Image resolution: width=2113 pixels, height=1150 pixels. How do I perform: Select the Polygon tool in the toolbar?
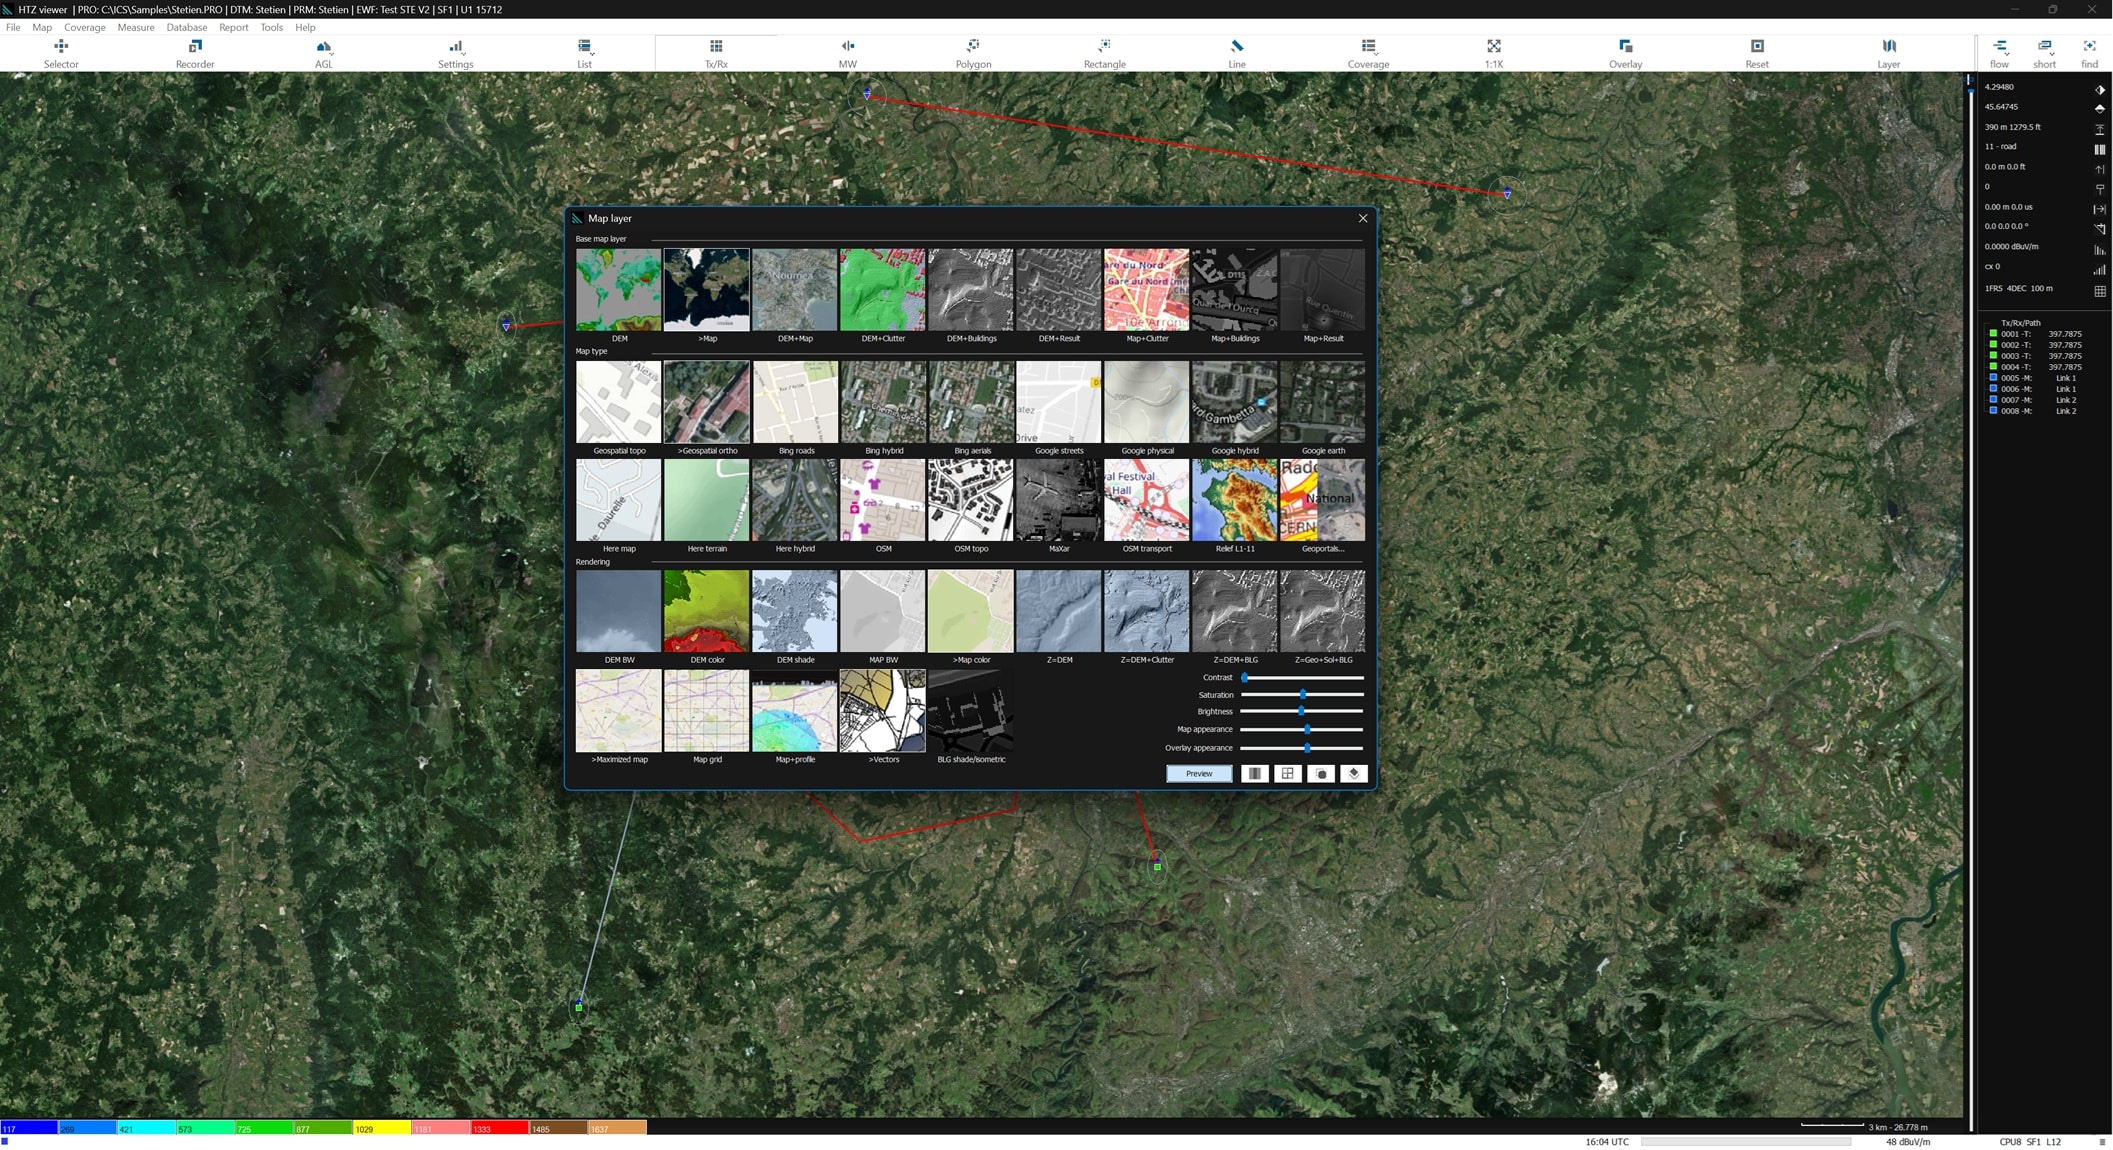point(971,52)
